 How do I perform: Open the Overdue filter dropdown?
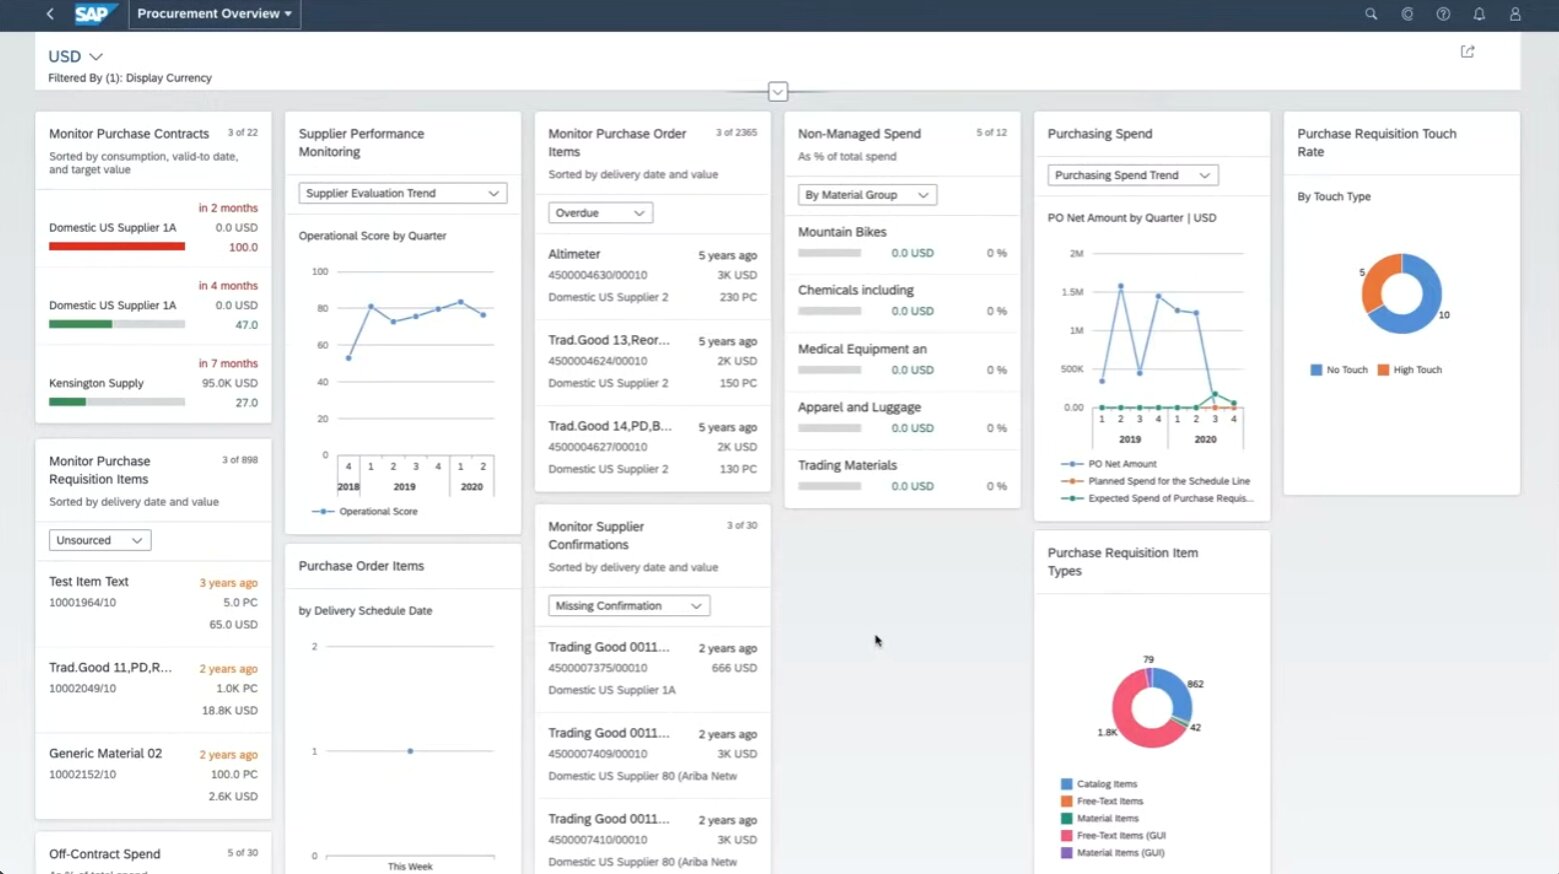(x=600, y=213)
